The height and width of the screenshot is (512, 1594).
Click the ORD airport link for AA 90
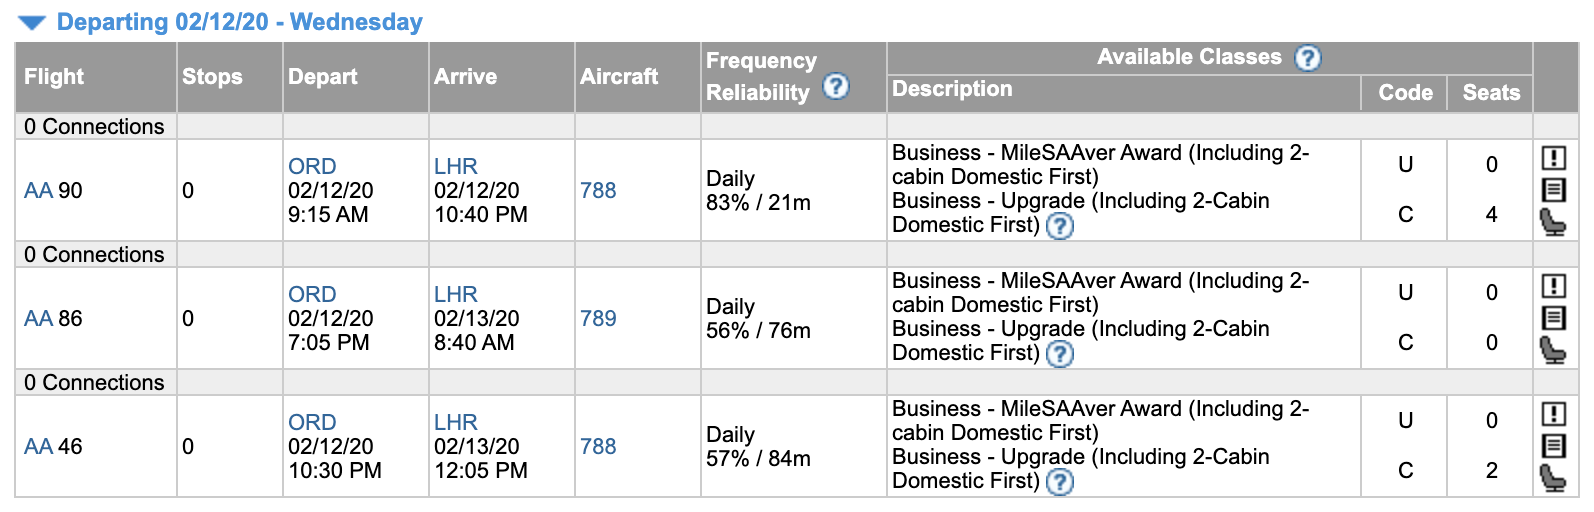pos(312,167)
